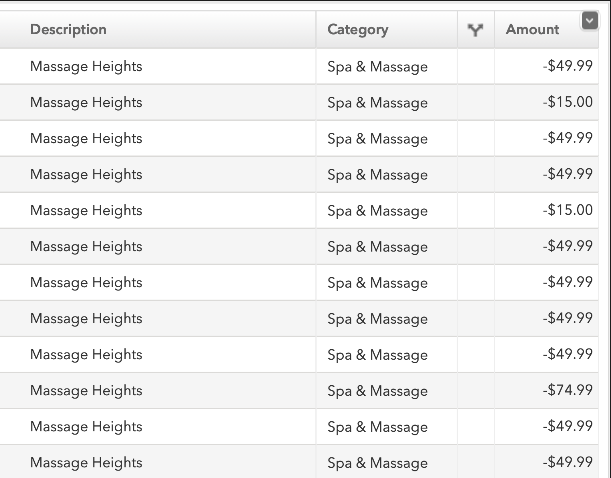Open Spa & Massage category in -$74.99 row
Image resolution: width=611 pixels, height=478 pixels.
click(x=377, y=391)
